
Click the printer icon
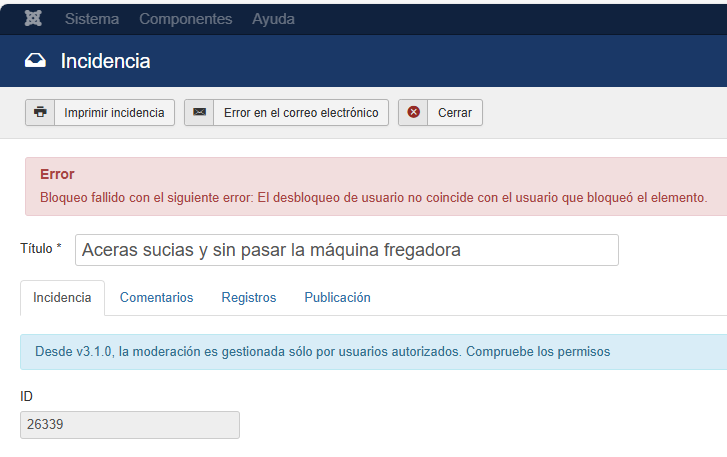40,113
